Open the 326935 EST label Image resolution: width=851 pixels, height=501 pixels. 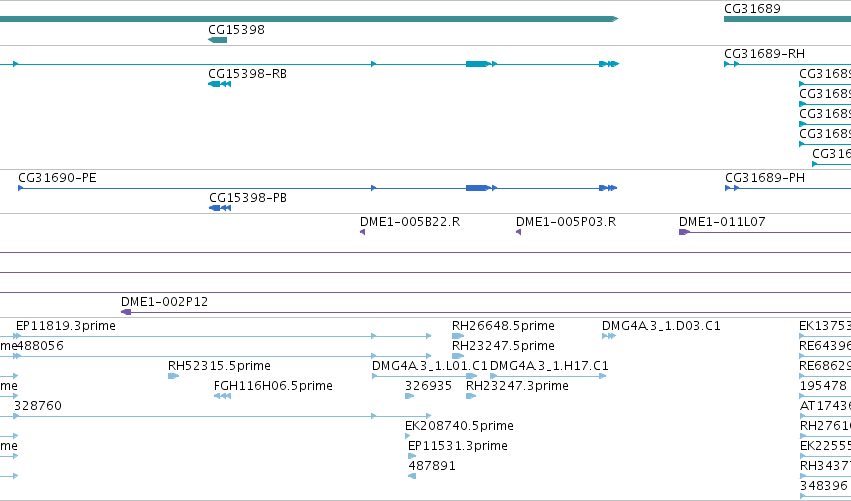click(x=428, y=385)
